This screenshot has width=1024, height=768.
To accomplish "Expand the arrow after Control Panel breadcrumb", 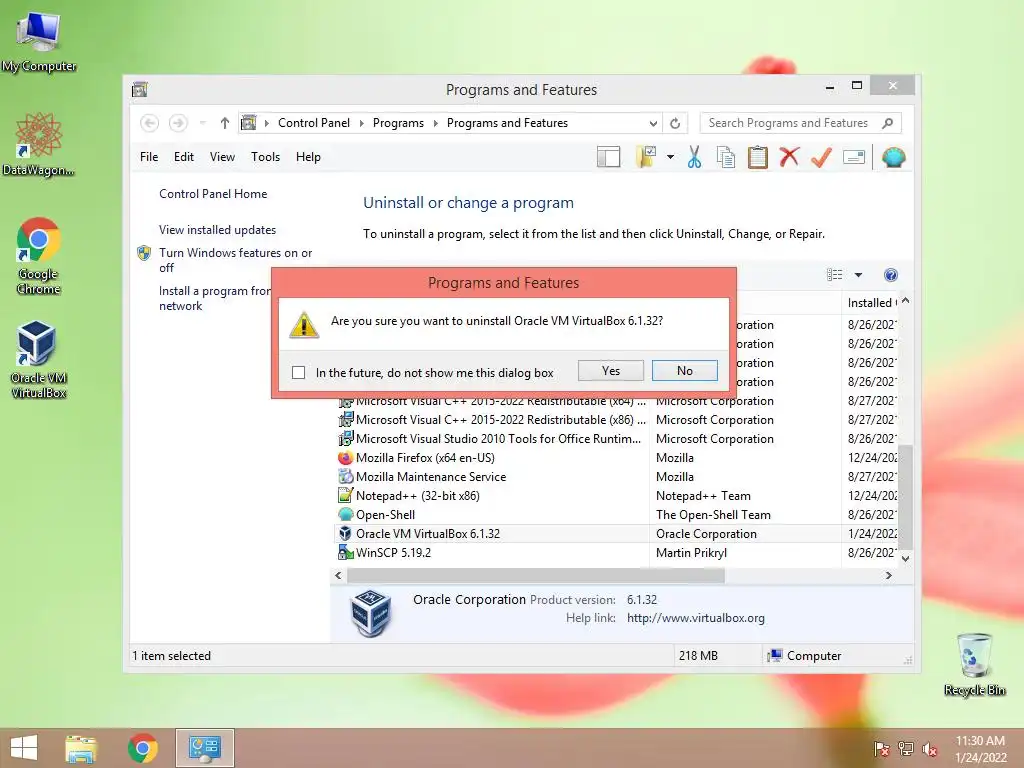I will (362, 123).
